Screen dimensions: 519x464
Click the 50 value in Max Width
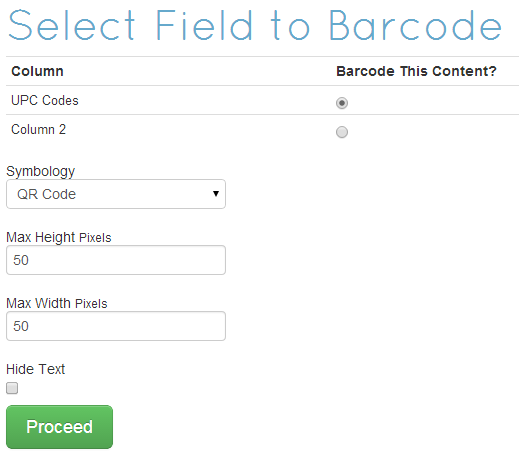point(21,326)
